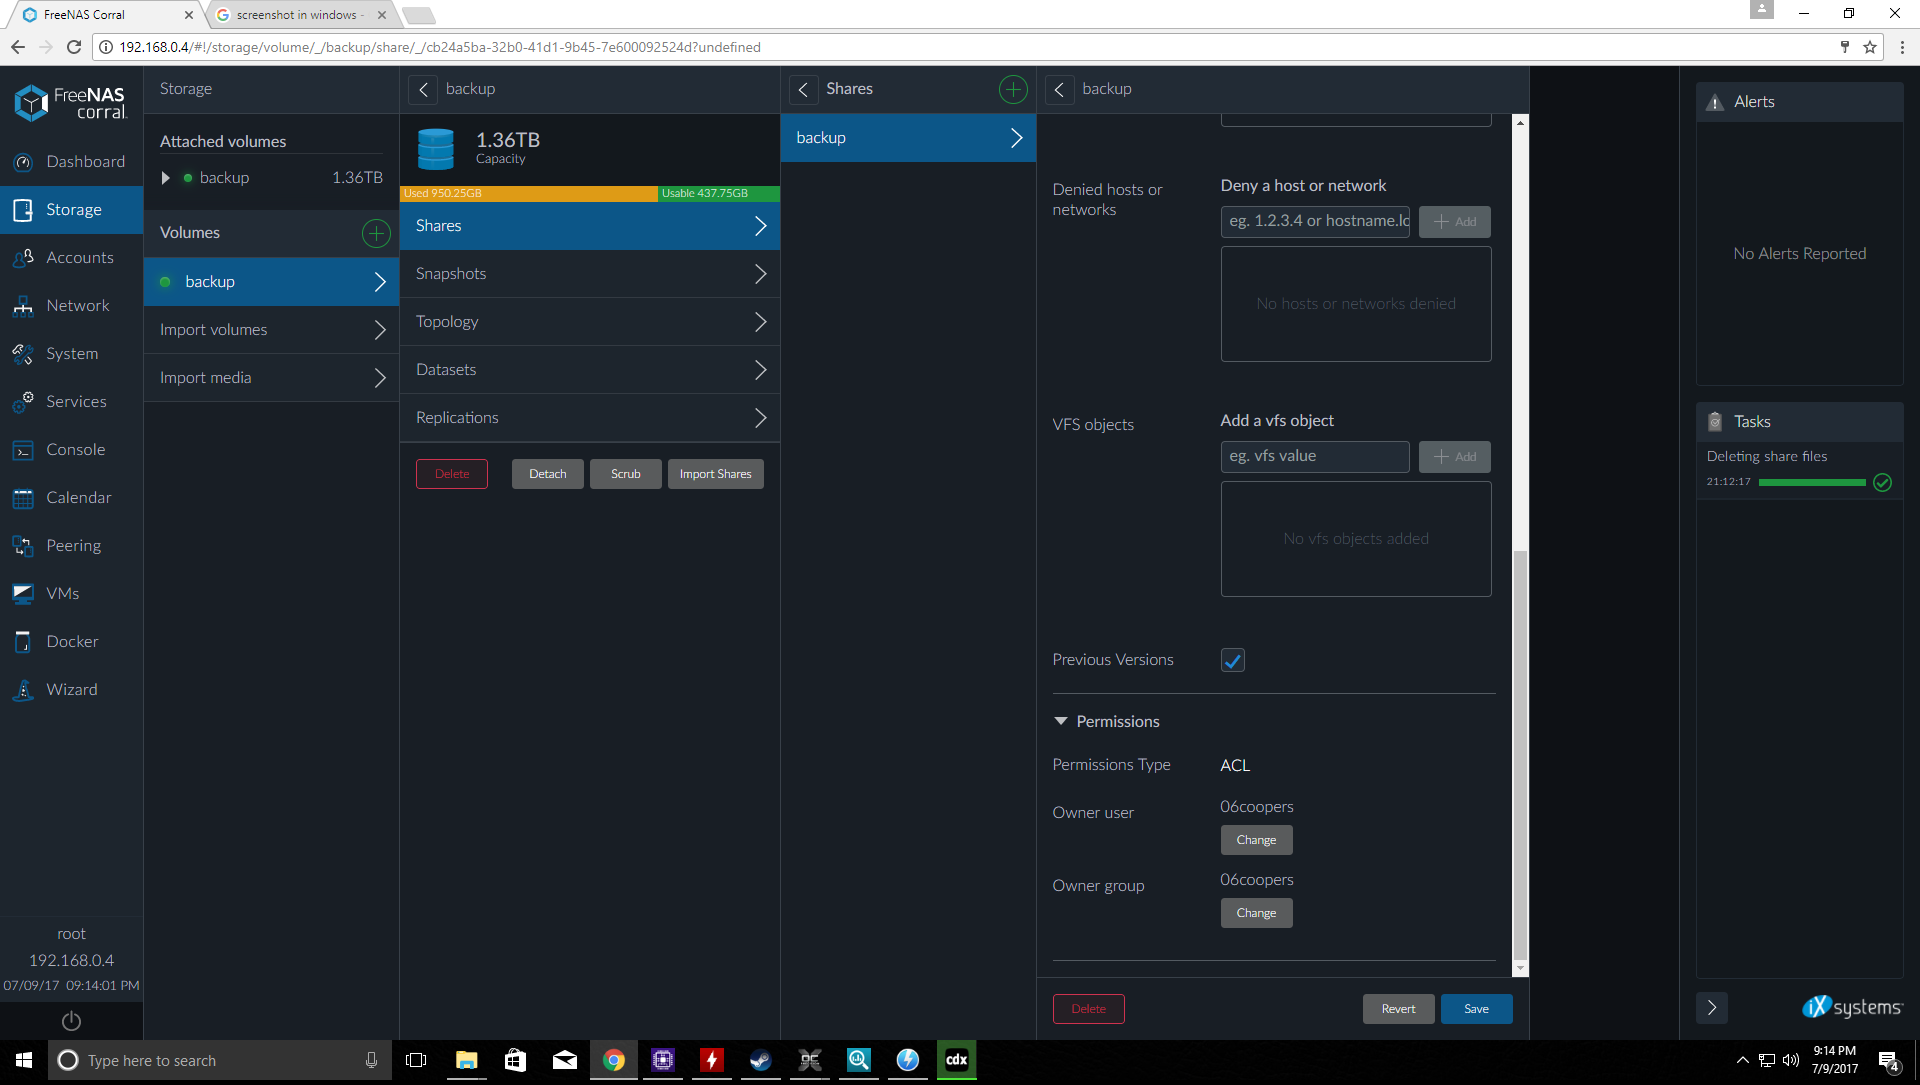Click the iXsystems logo
1920x1085 pixels.
1852,1007
